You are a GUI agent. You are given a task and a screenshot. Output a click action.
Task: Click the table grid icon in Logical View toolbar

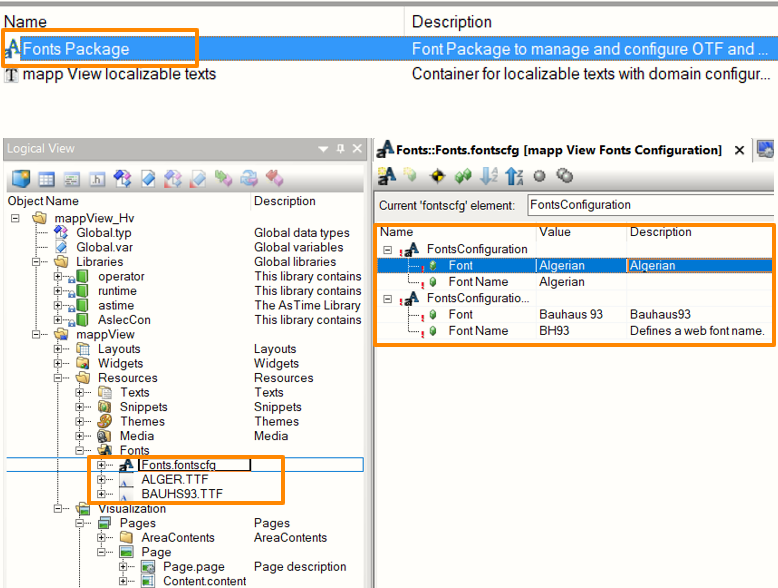pos(47,179)
